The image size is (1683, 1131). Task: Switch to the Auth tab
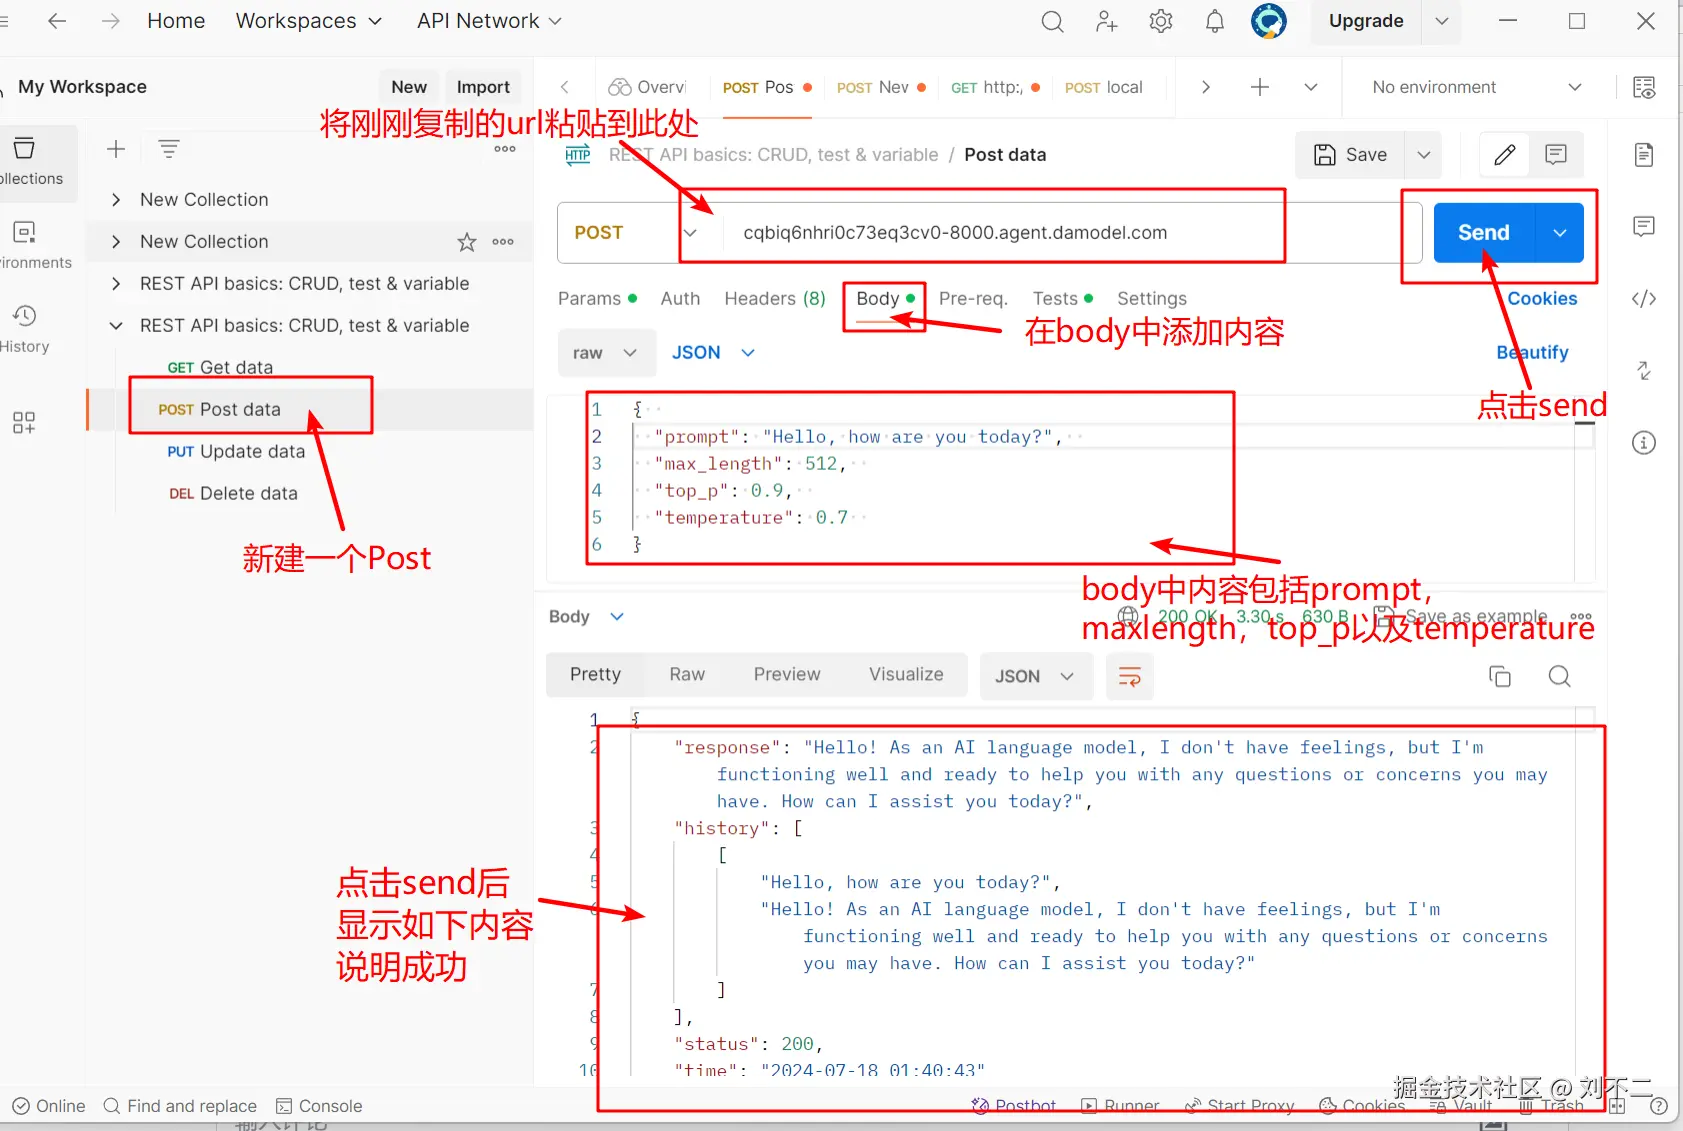[680, 299]
